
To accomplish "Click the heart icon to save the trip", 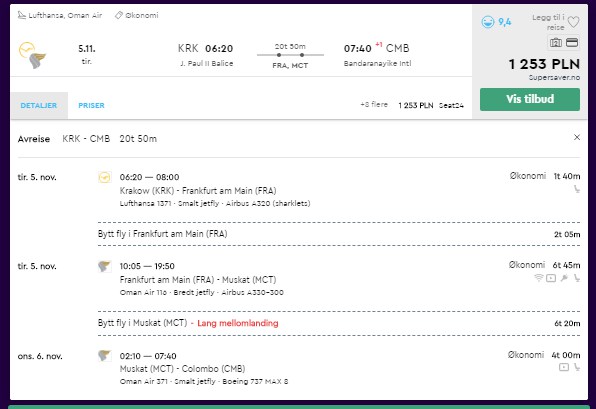I will point(573,22).
